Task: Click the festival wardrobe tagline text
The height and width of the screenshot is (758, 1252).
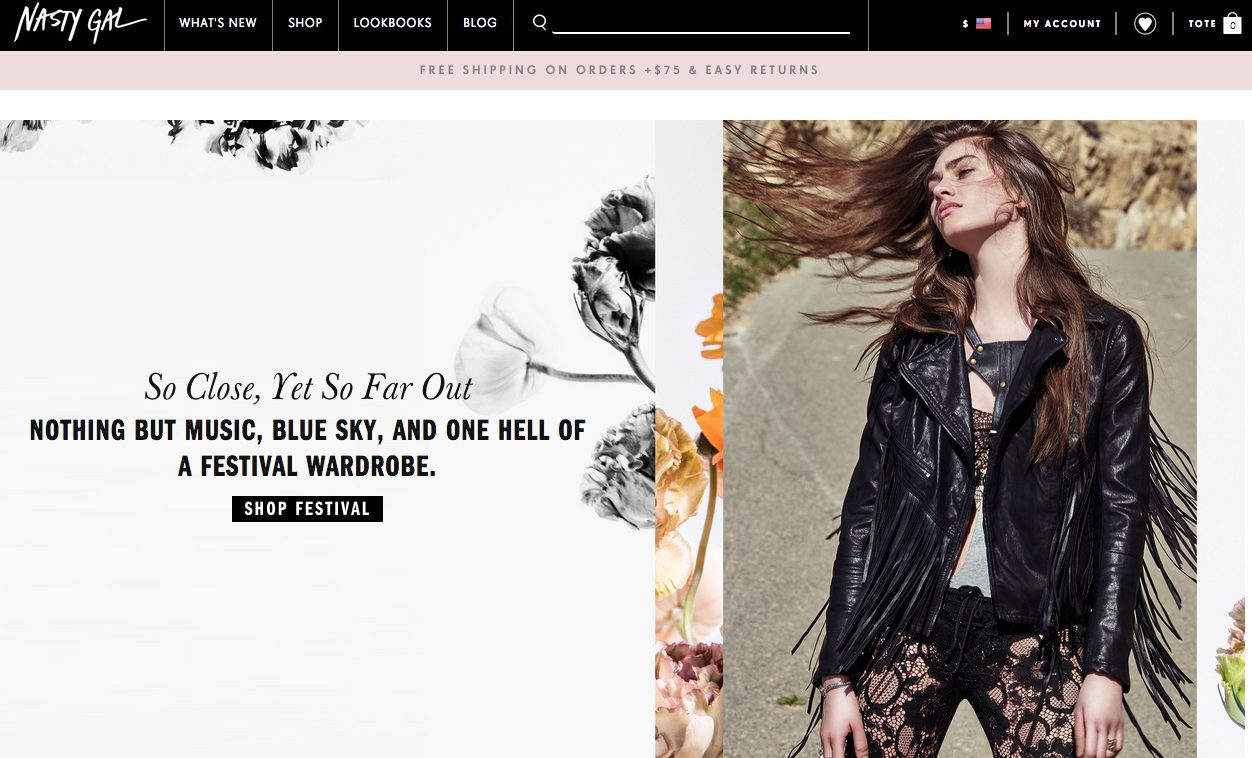Action: click(x=307, y=448)
